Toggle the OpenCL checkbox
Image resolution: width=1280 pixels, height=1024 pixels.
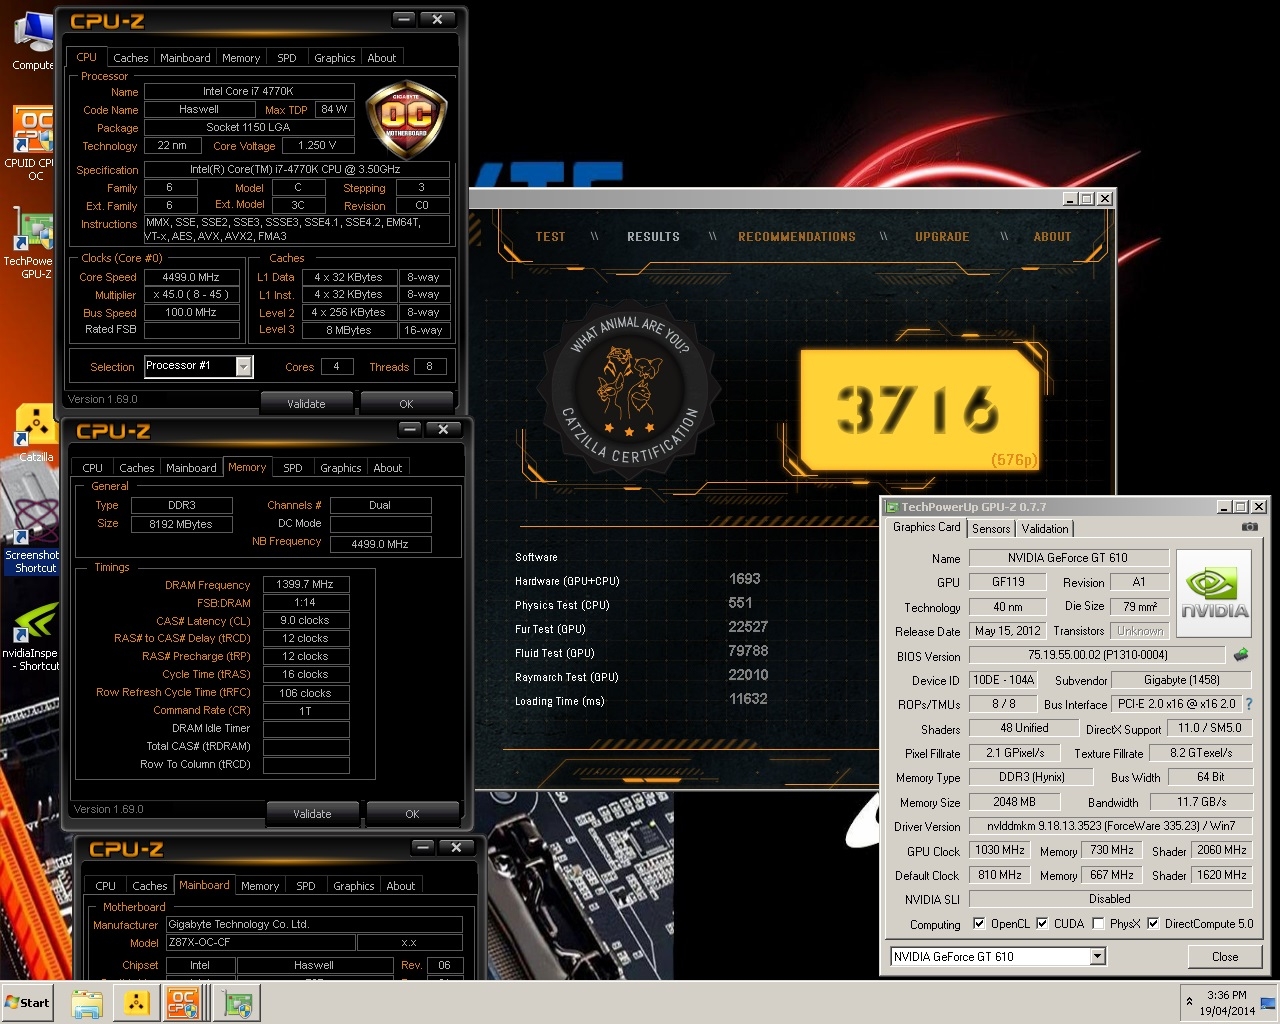click(979, 924)
